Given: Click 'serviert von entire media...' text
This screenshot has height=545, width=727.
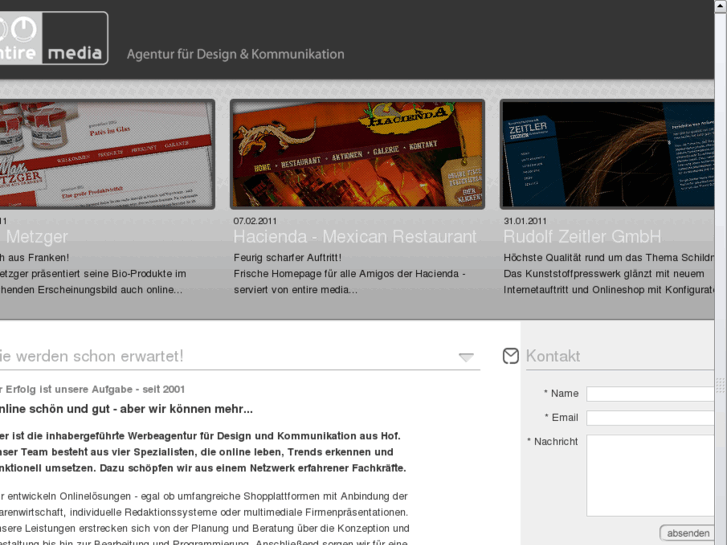Looking at the screenshot, I should coord(295,290).
